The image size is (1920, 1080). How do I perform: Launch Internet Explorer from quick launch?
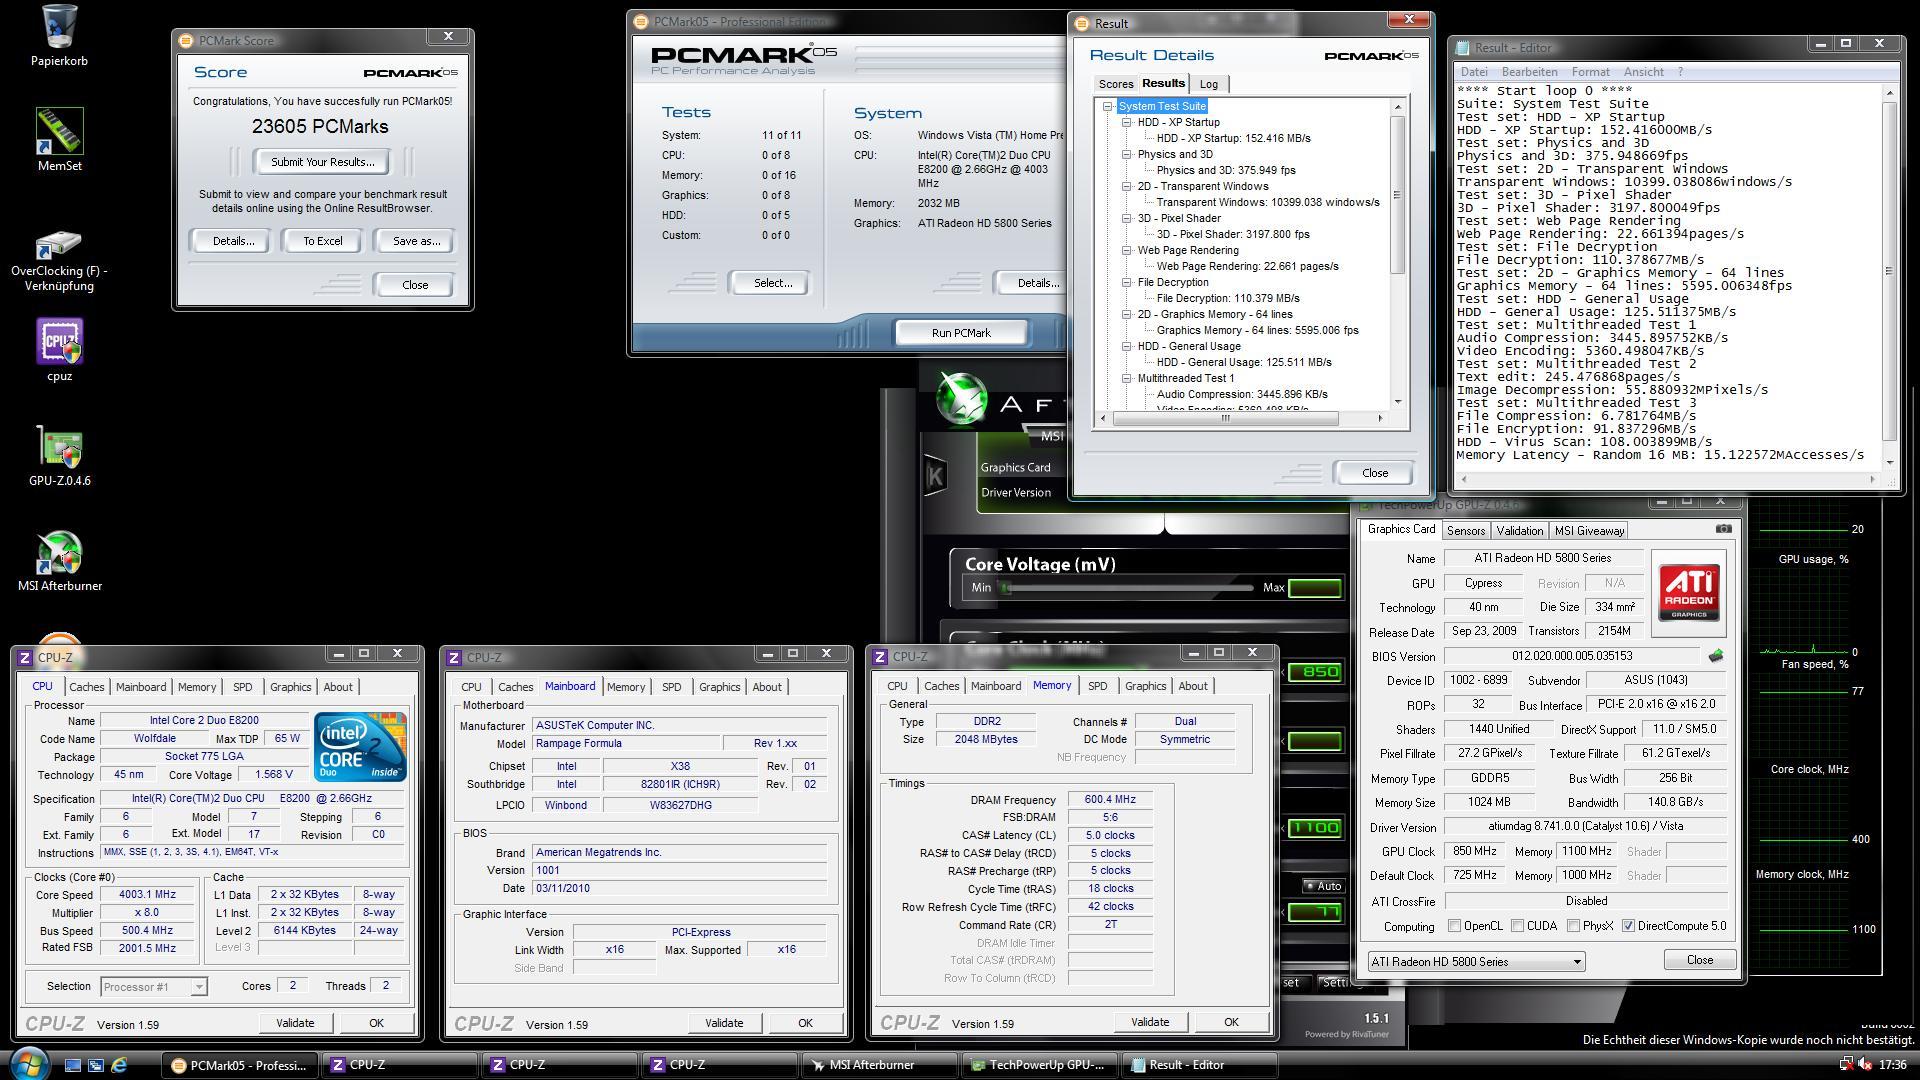(x=119, y=1065)
